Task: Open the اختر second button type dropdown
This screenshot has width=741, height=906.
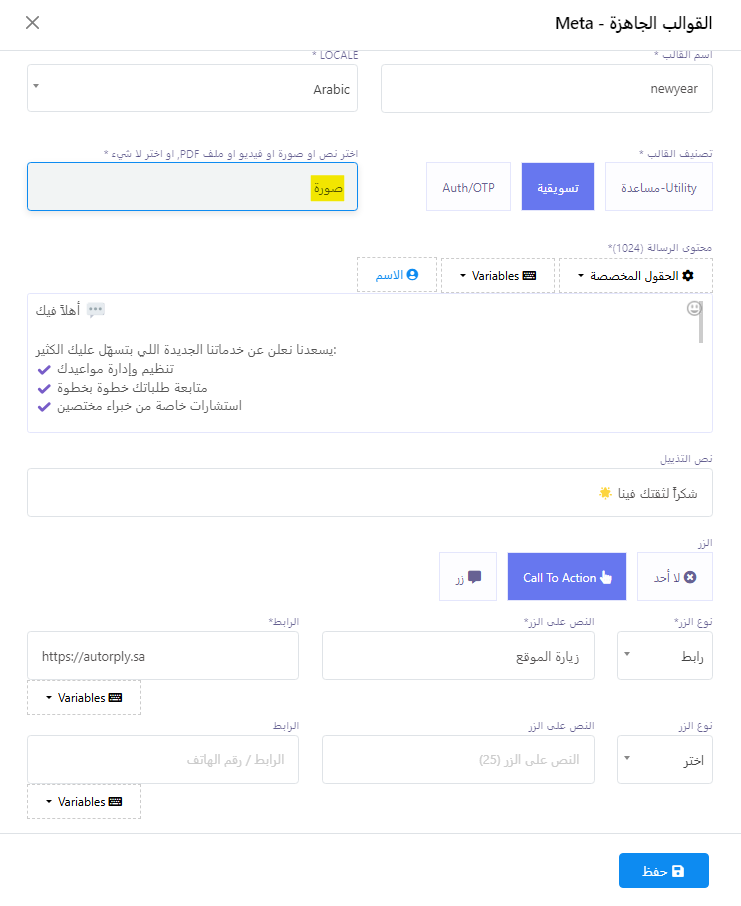Action: tap(665, 759)
